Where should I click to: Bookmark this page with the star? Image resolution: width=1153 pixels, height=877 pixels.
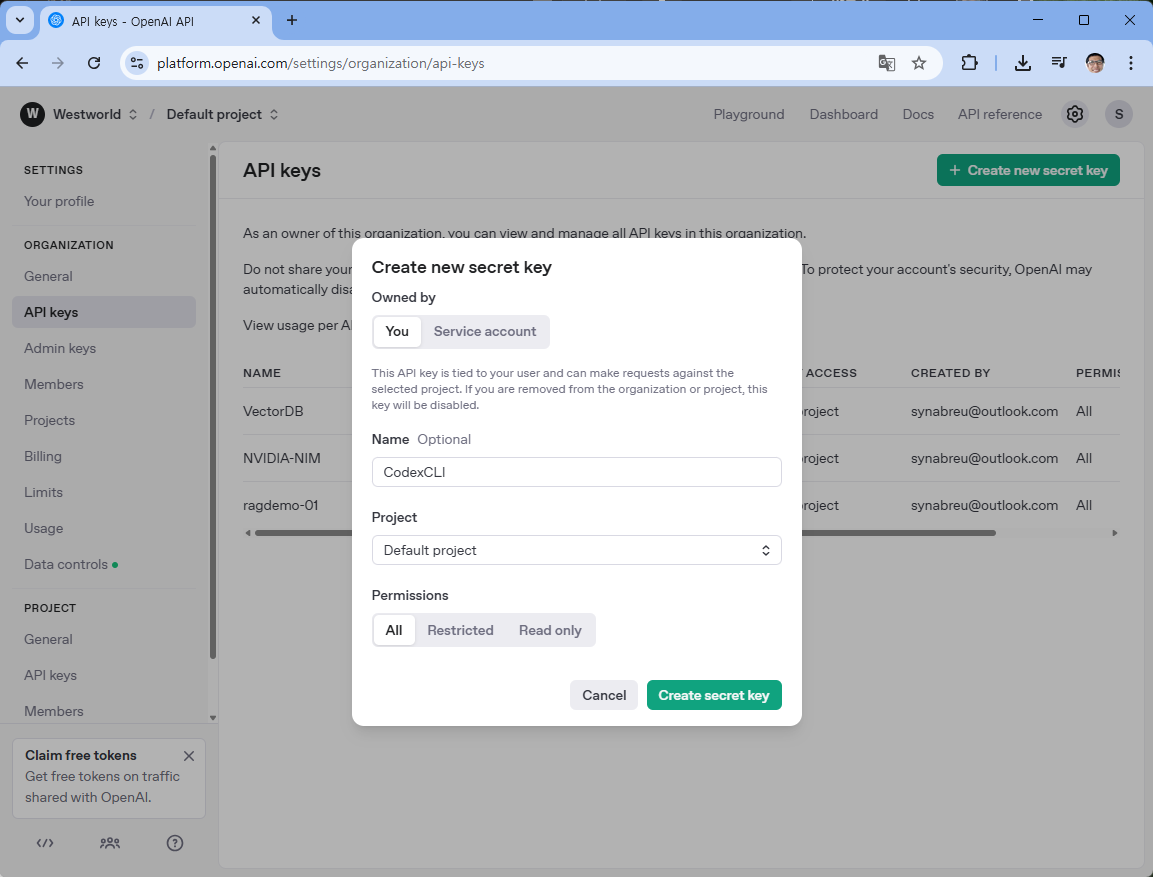click(918, 63)
